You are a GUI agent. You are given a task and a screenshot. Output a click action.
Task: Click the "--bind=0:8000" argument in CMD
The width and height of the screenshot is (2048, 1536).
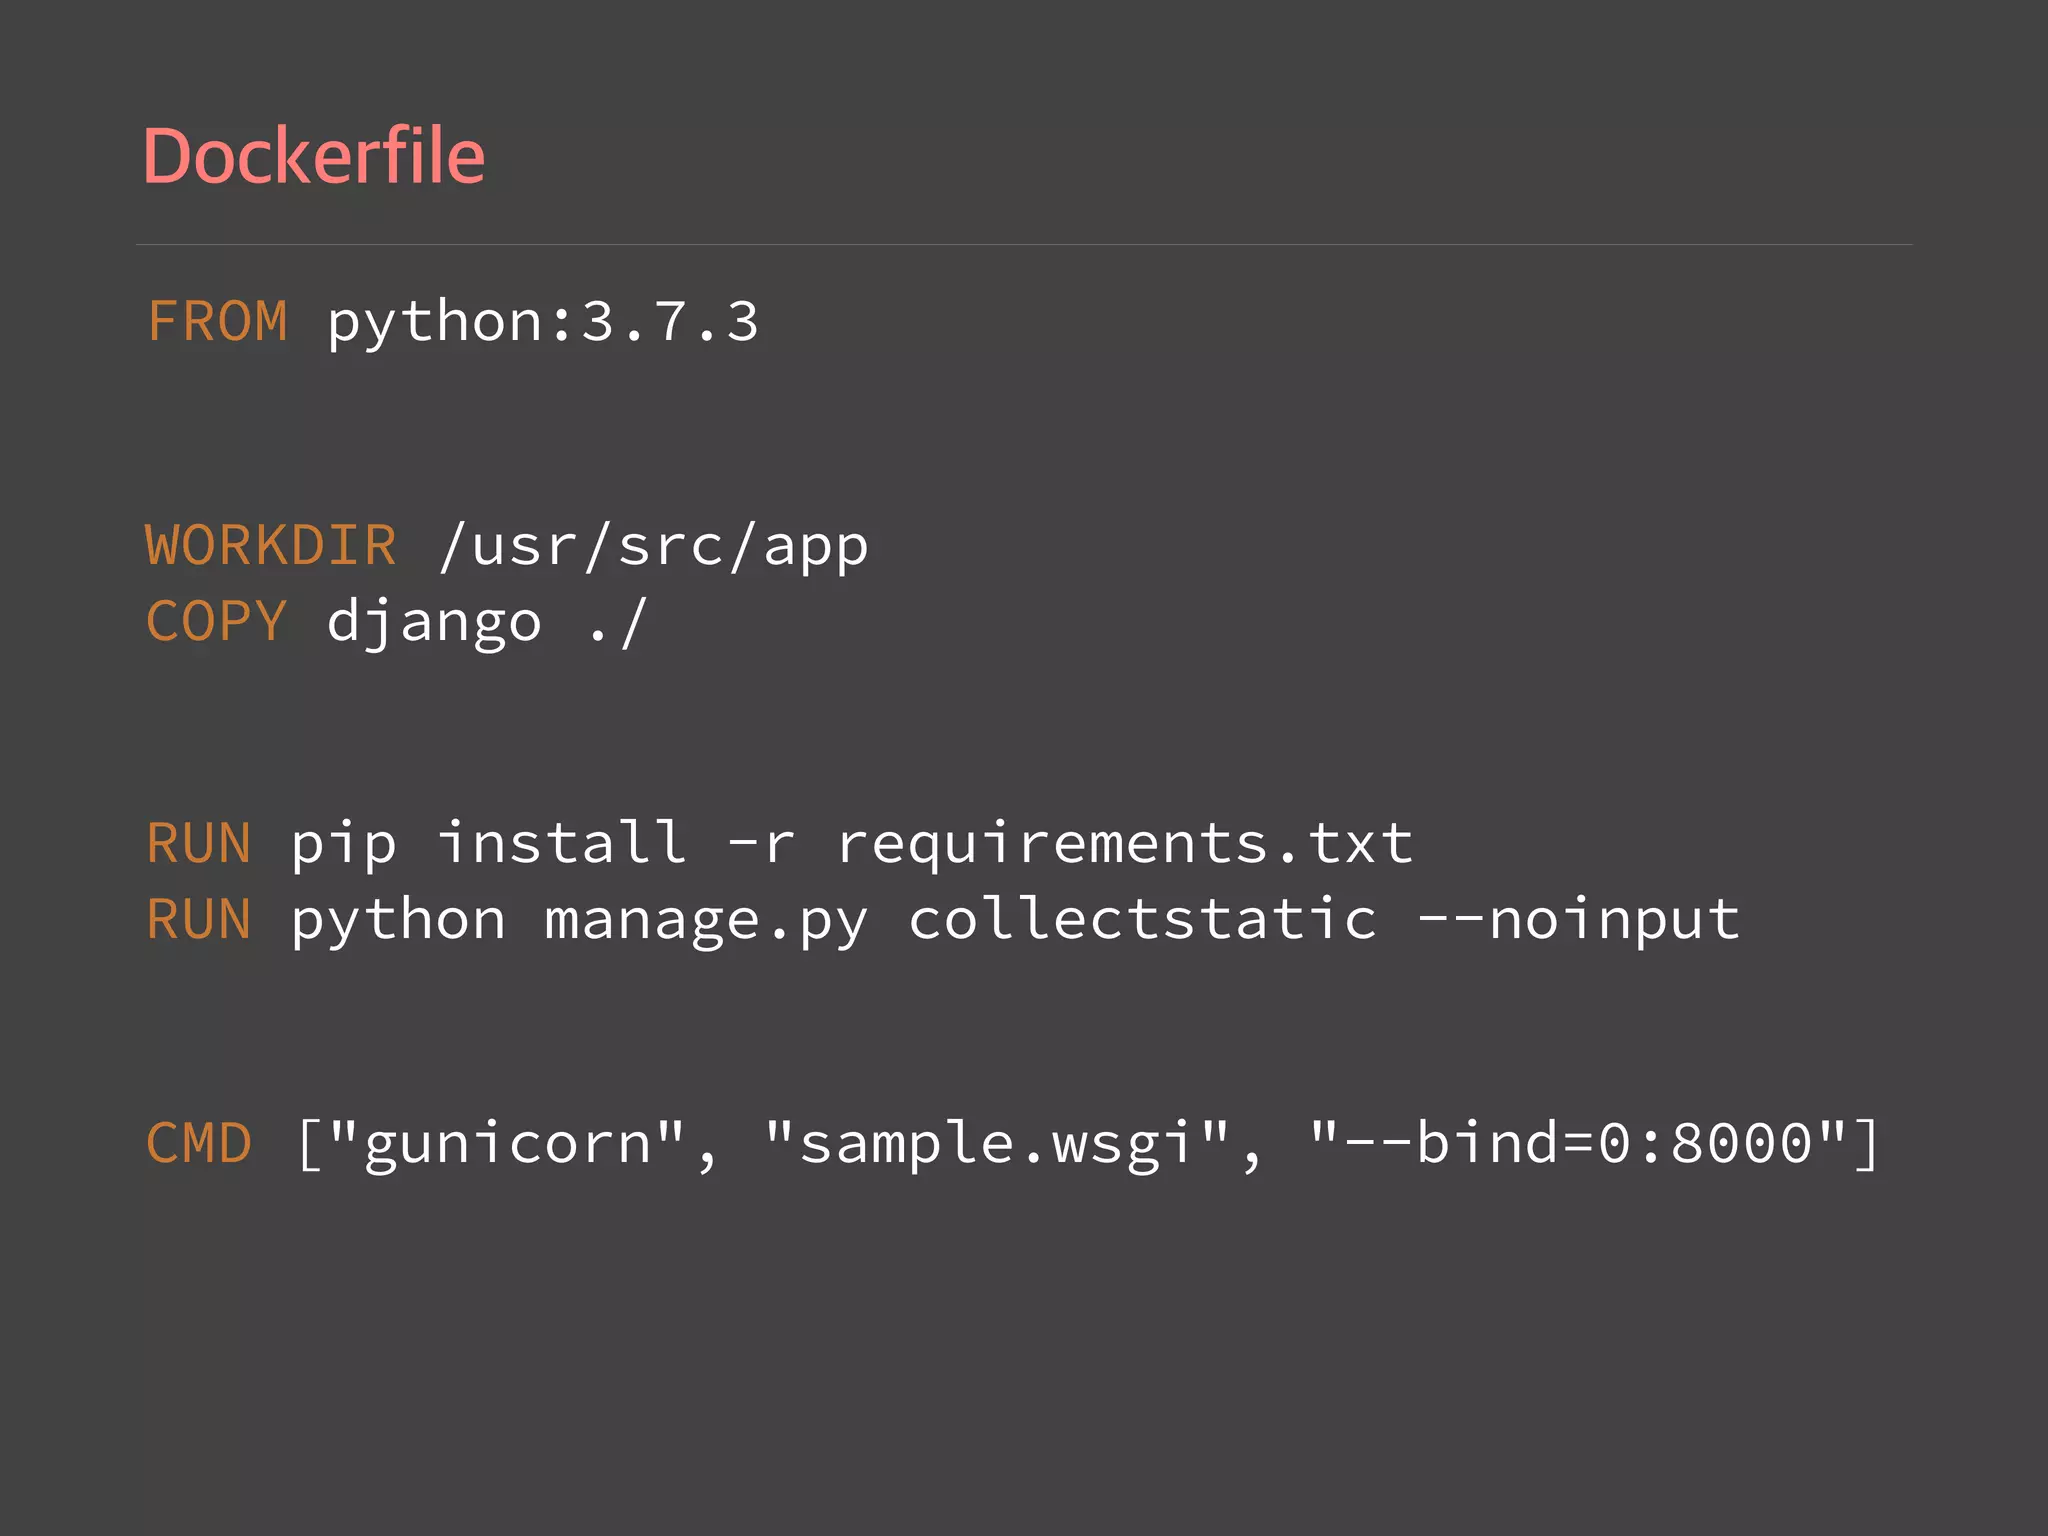(x=1578, y=1141)
